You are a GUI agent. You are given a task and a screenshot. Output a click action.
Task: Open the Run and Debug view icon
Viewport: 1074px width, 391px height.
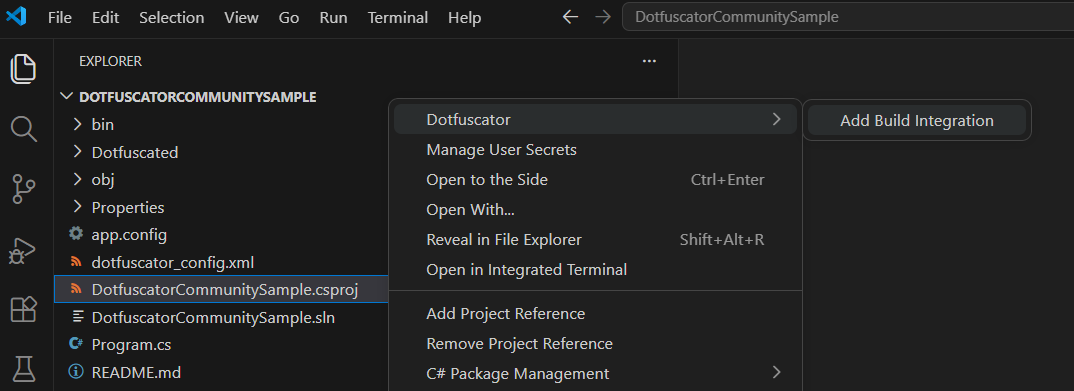[x=23, y=251]
